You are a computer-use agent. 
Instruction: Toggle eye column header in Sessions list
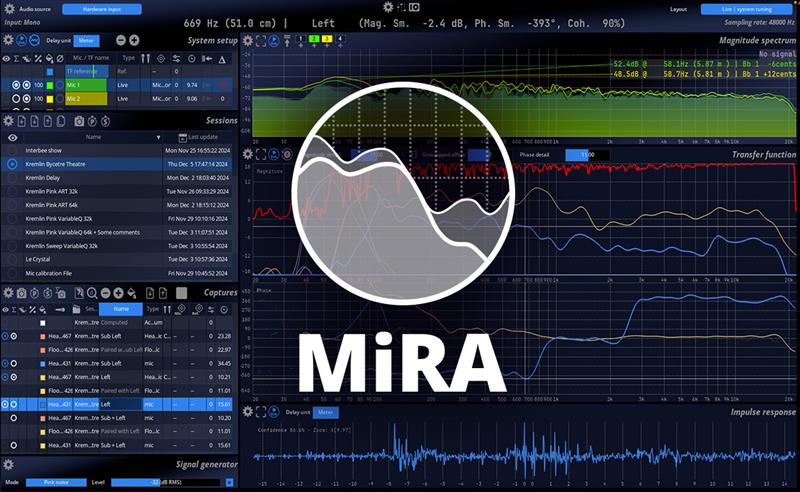[x=13, y=137]
